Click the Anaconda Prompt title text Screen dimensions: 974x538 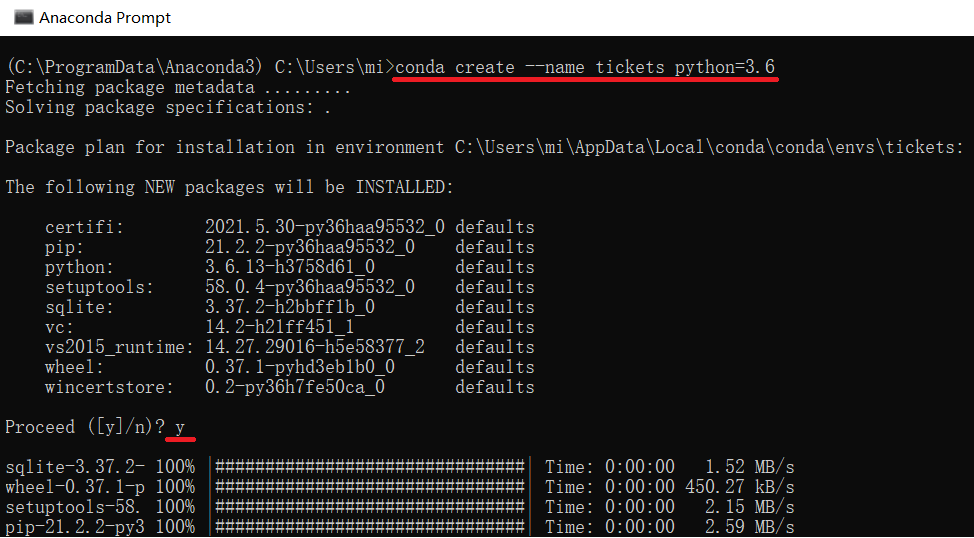point(105,18)
